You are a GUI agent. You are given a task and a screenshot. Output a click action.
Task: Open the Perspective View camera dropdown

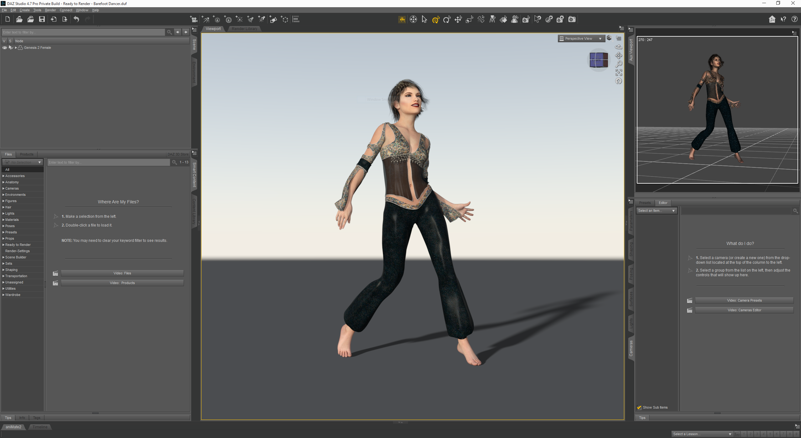coord(580,38)
